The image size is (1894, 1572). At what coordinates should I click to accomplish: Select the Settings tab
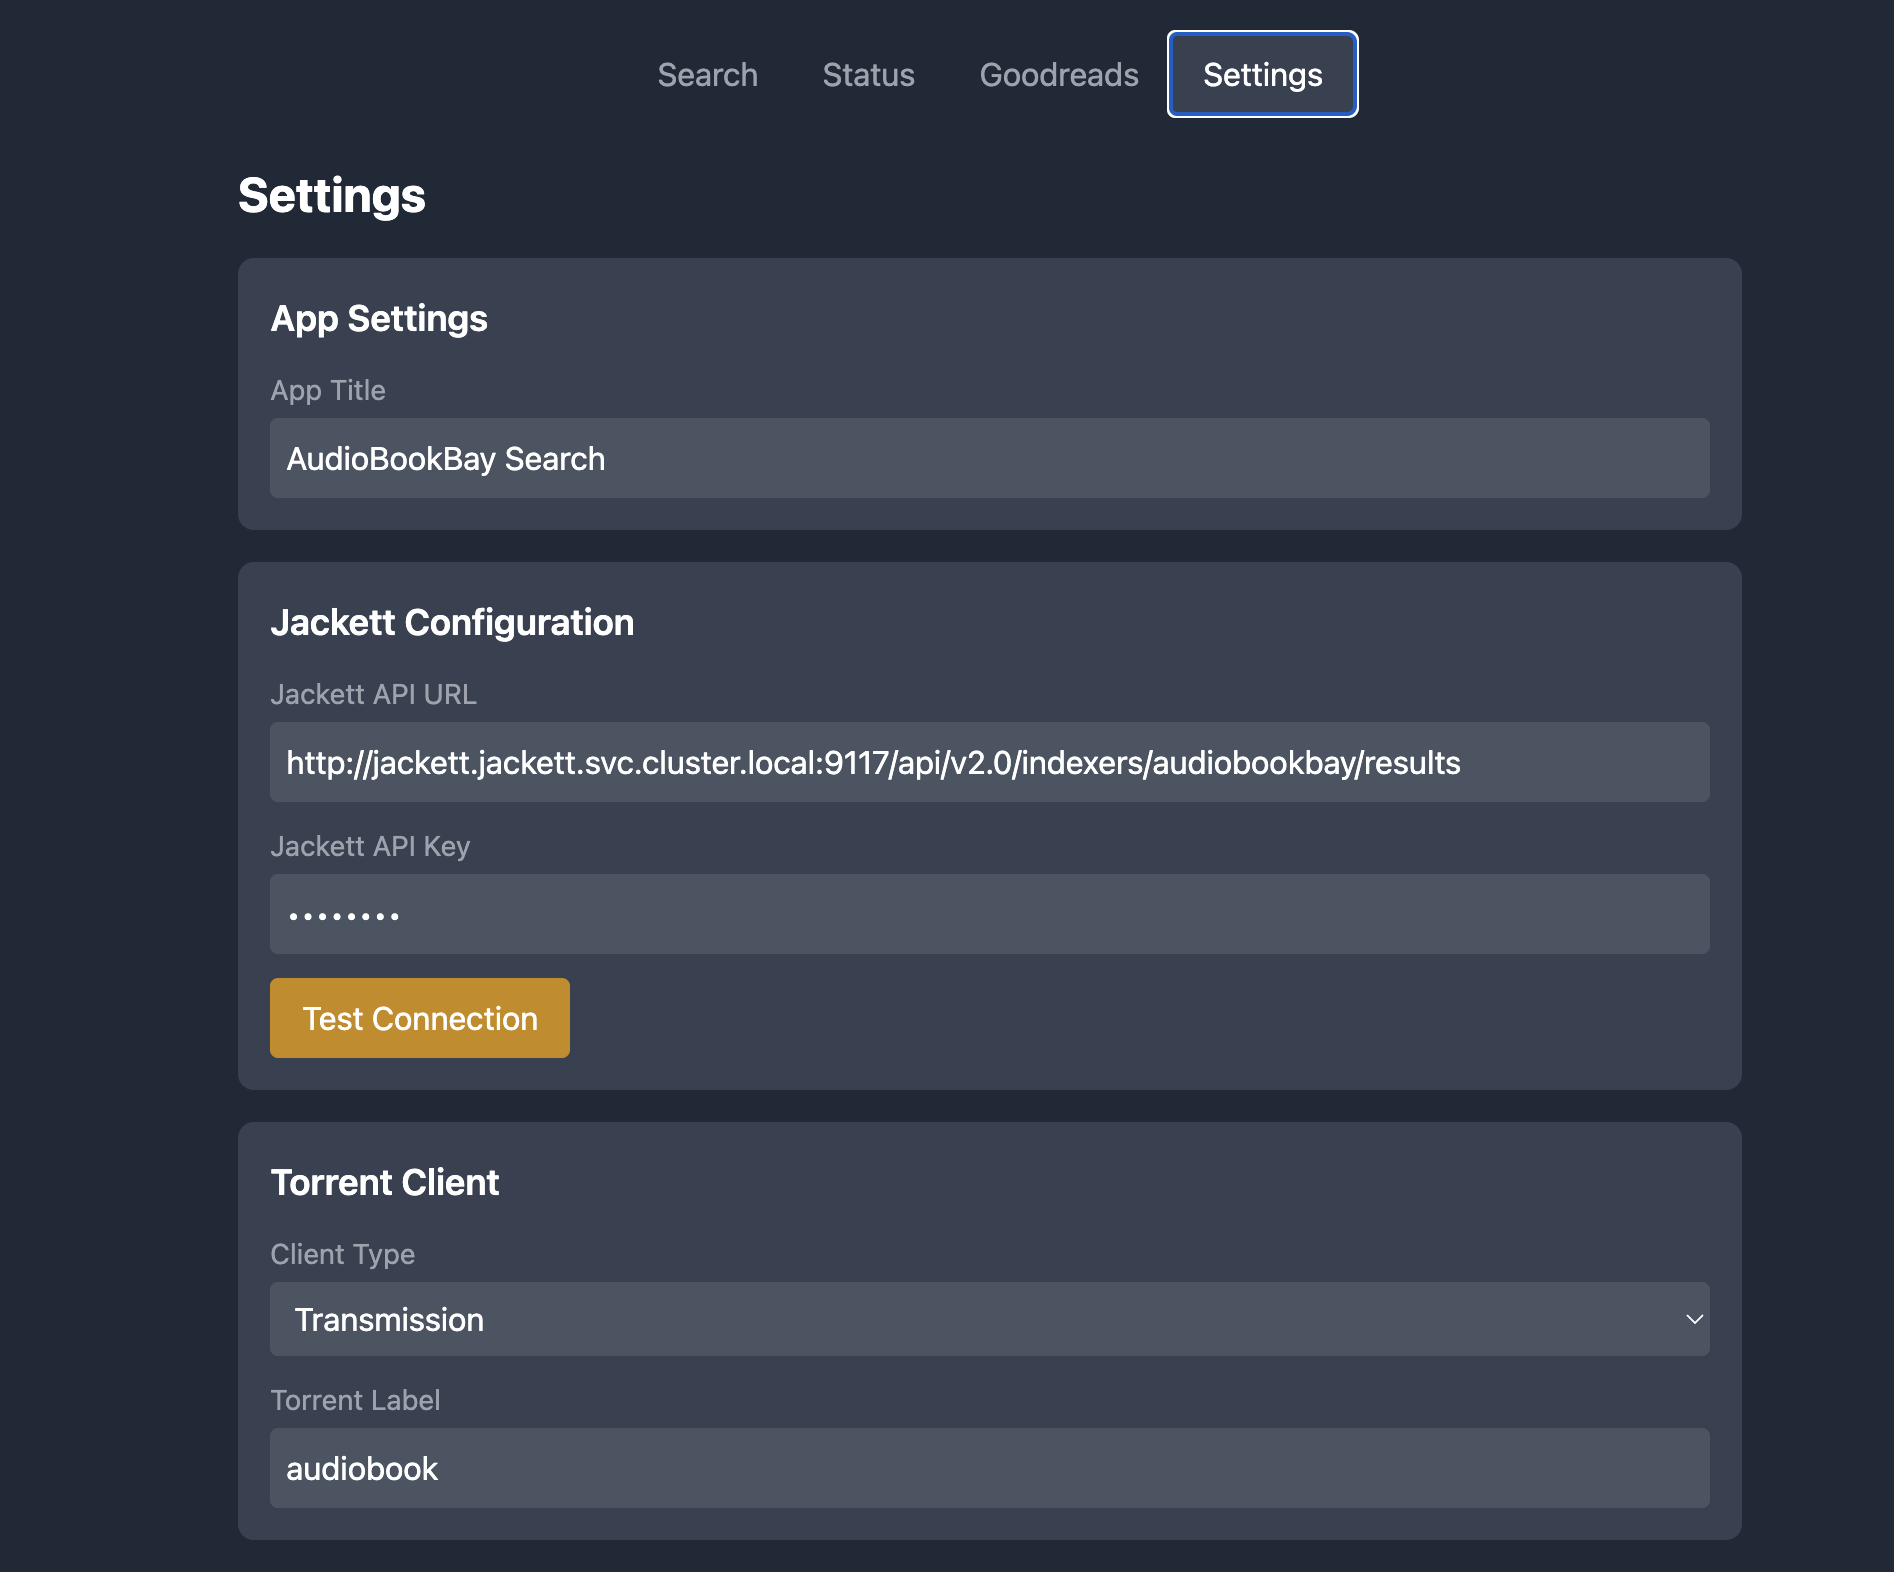[x=1262, y=75]
